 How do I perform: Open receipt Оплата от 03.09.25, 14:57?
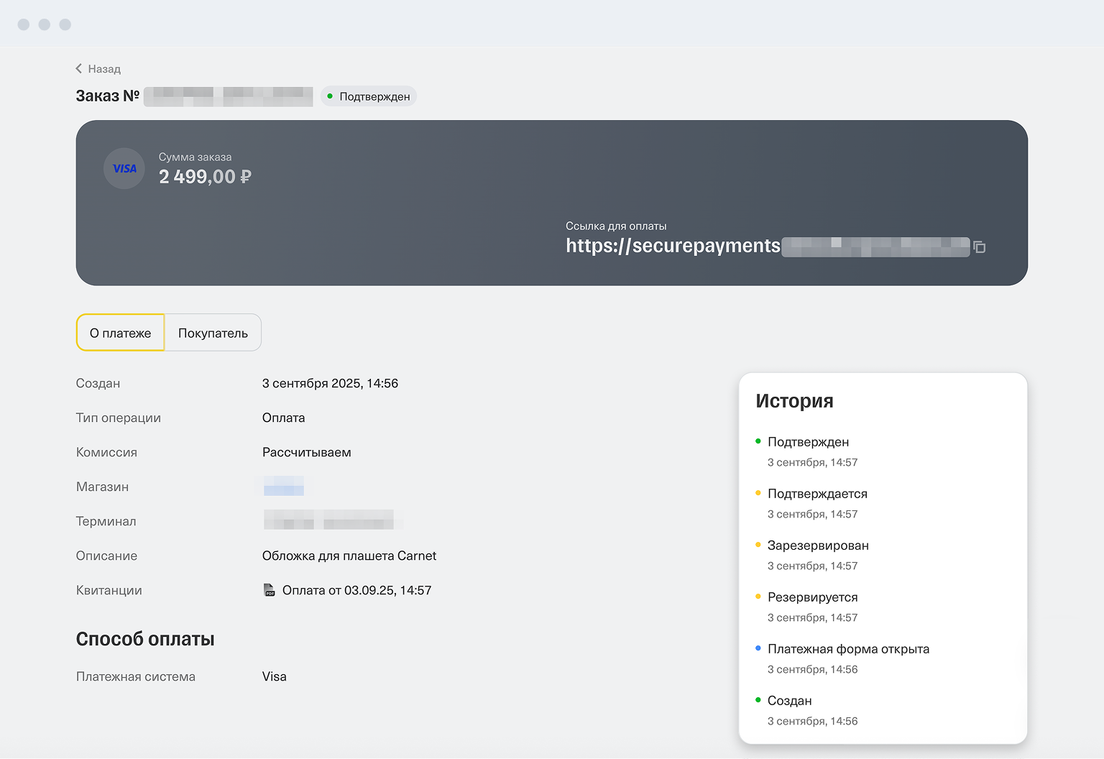pos(356,591)
